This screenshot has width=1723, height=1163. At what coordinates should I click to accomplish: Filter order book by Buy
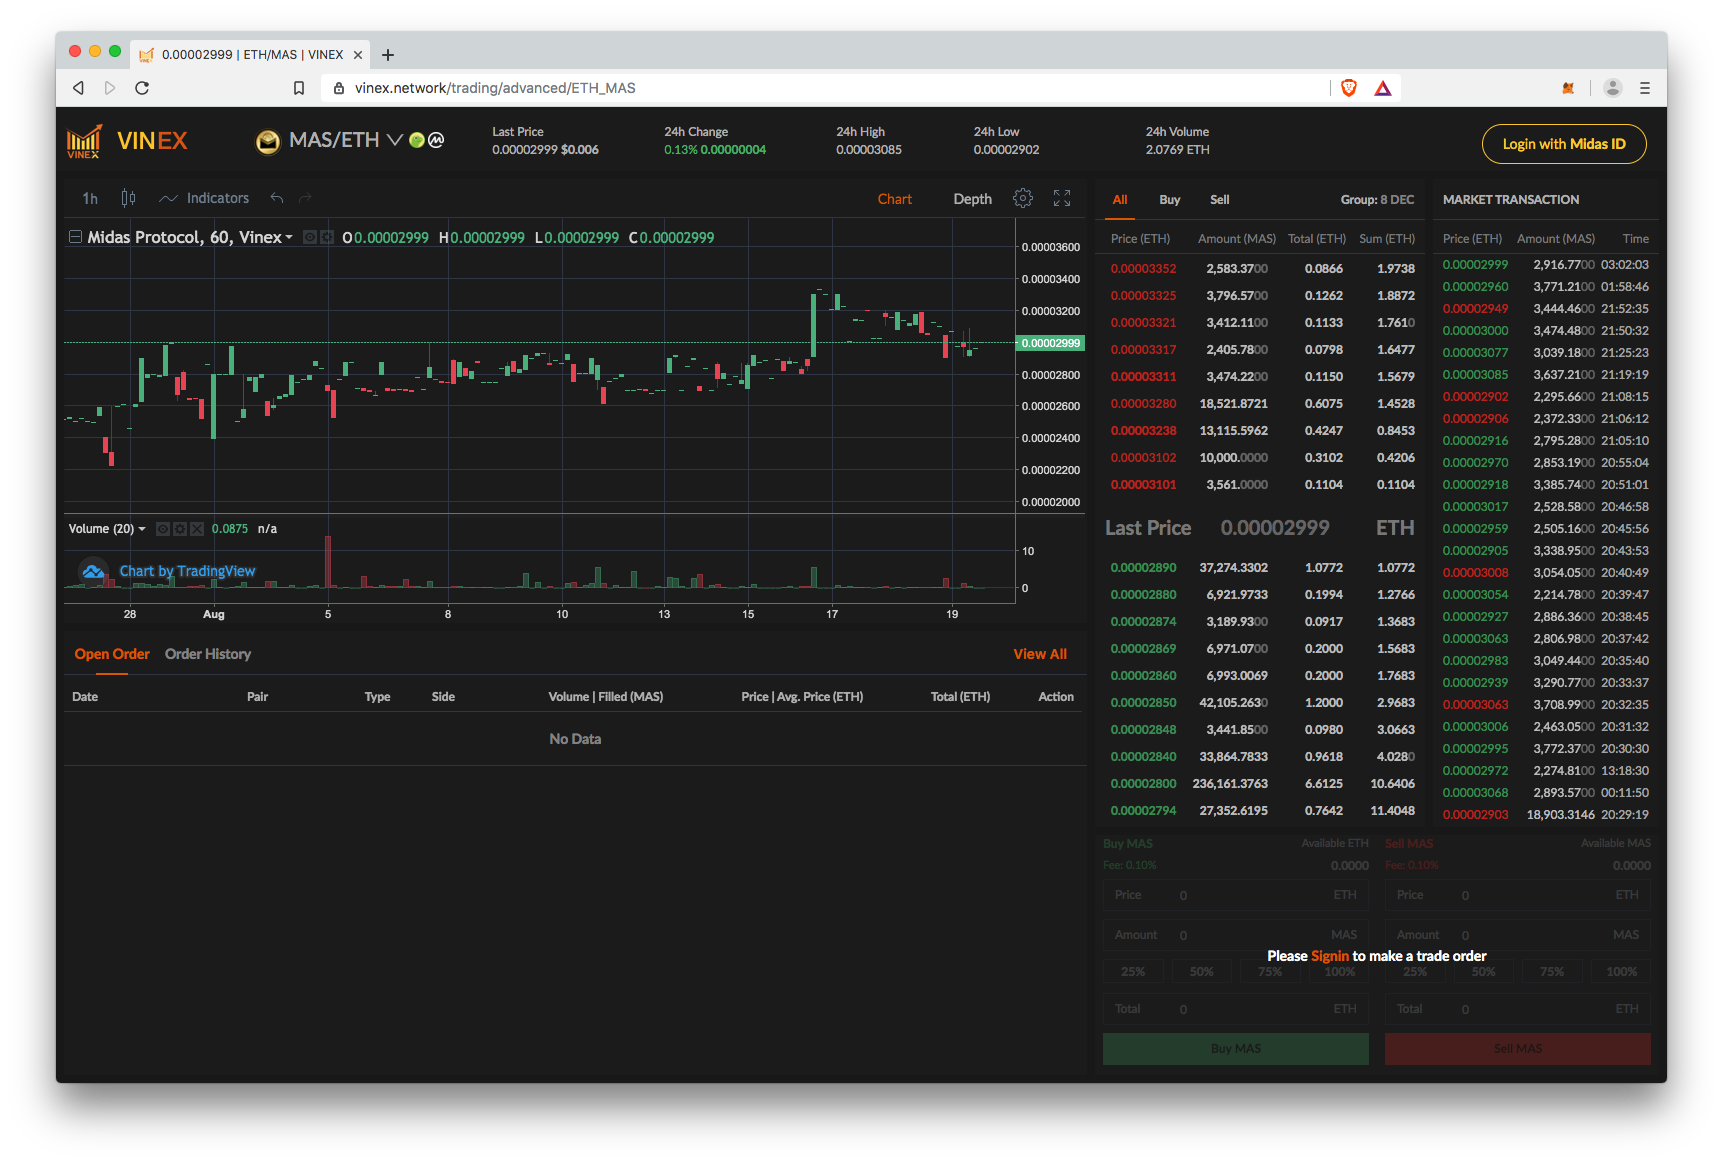[x=1169, y=200]
